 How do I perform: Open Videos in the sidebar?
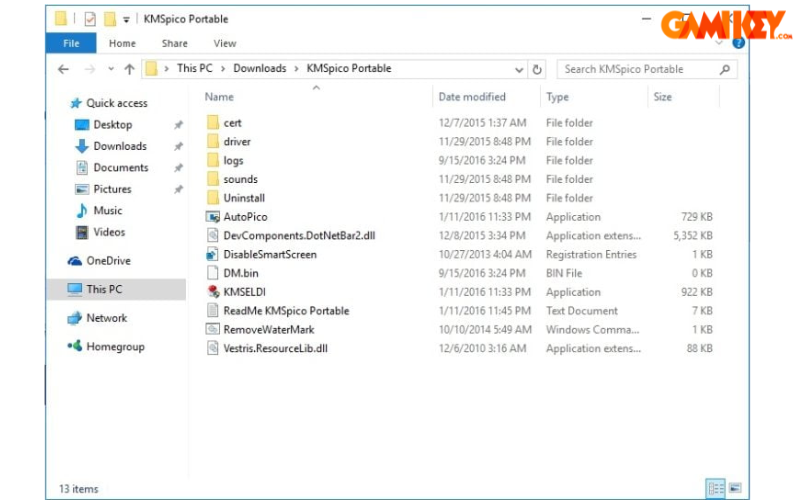109,232
